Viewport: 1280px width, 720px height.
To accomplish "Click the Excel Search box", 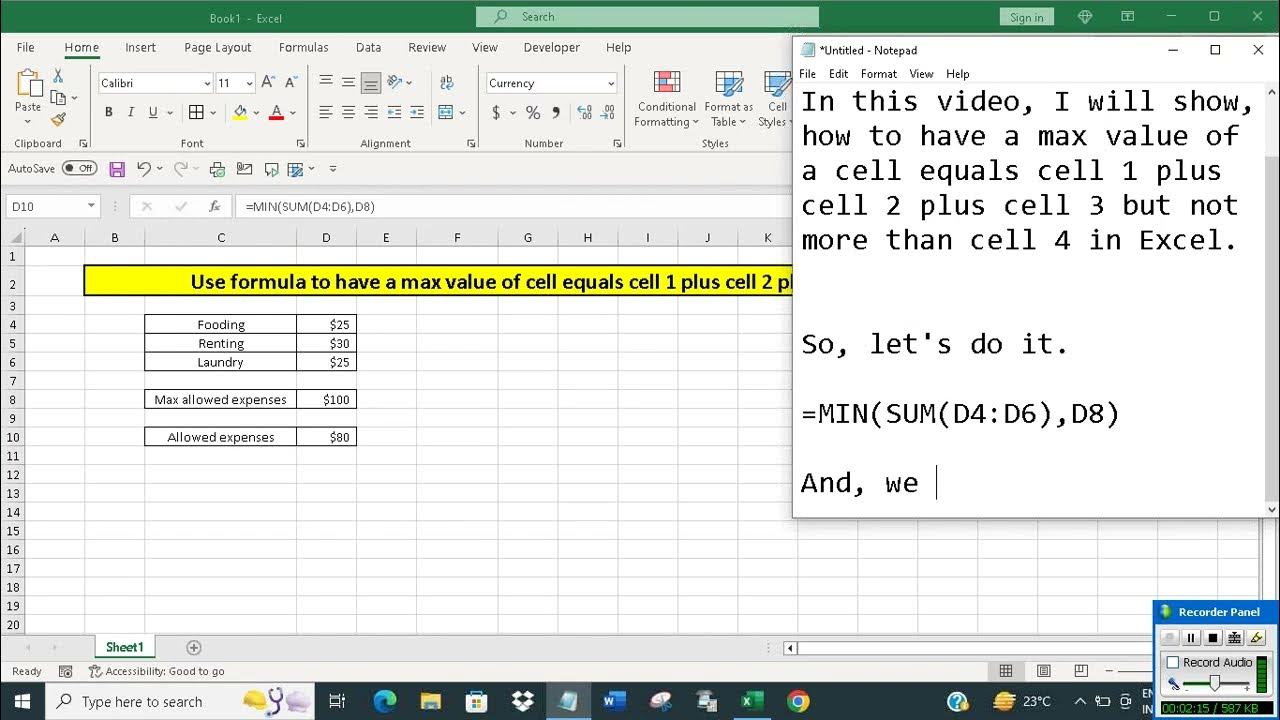I will [647, 17].
